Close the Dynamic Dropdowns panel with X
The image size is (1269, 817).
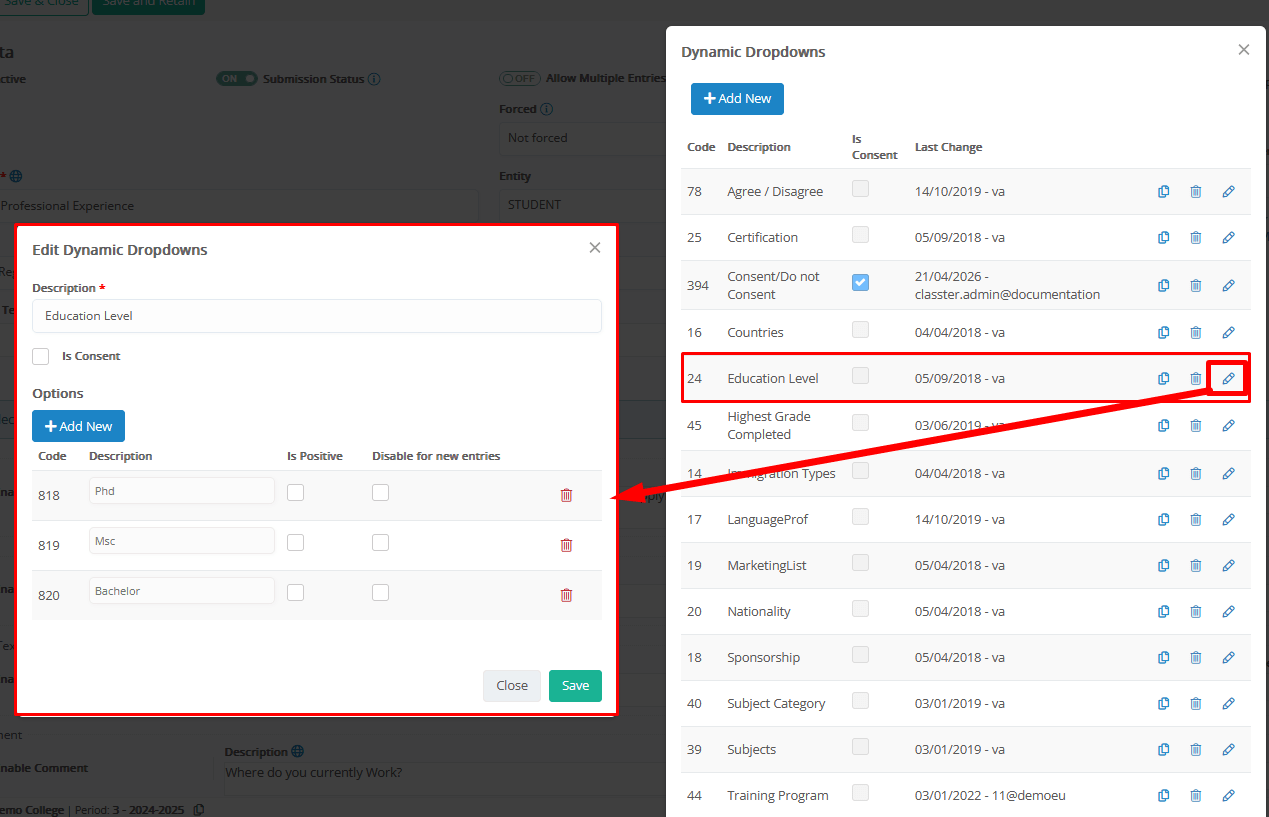coord(1243,50)
